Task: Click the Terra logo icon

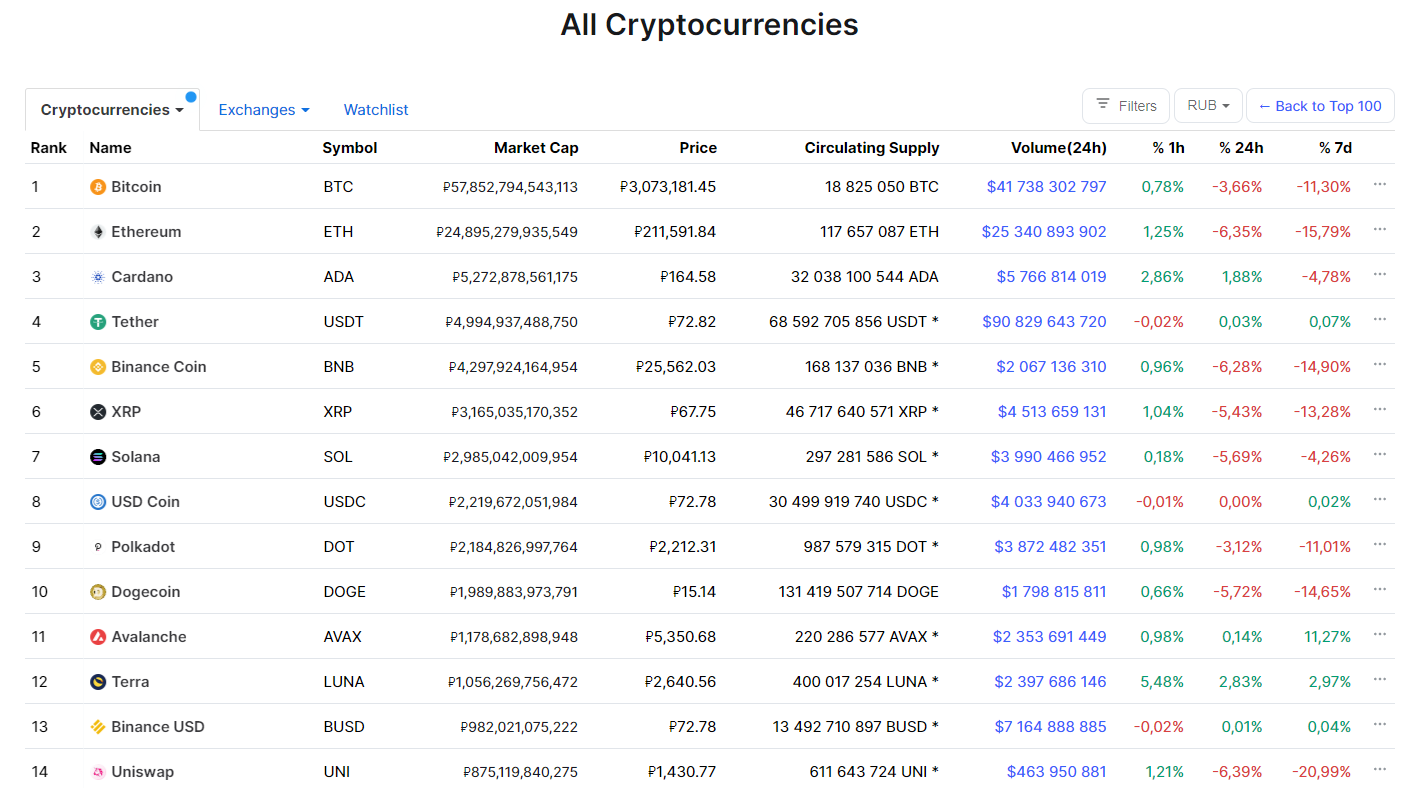Action: 98,682
